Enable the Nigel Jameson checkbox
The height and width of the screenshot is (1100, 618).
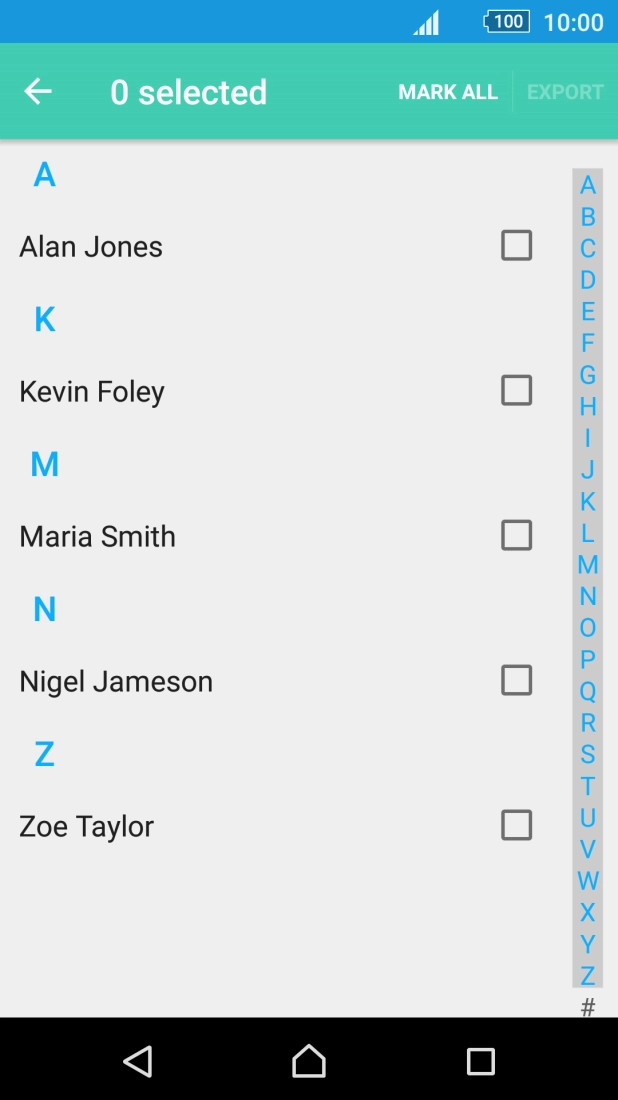click(516, 680)
